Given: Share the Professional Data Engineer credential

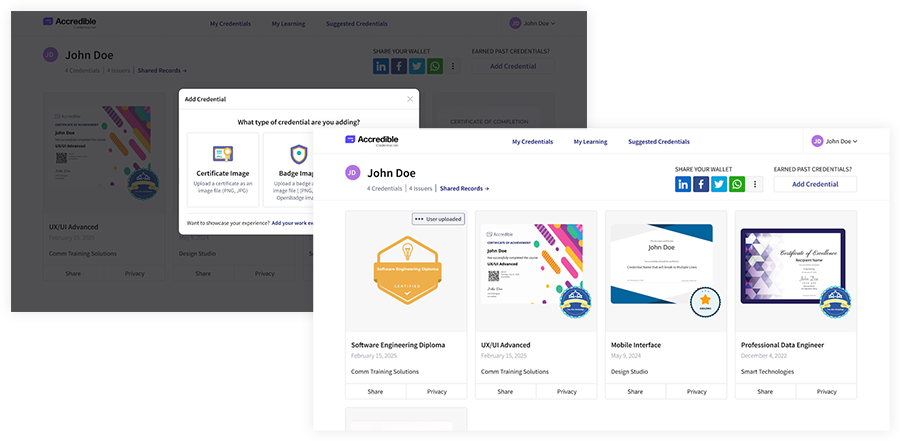Looking at the screenshot, I should click(x=765, y=392).
